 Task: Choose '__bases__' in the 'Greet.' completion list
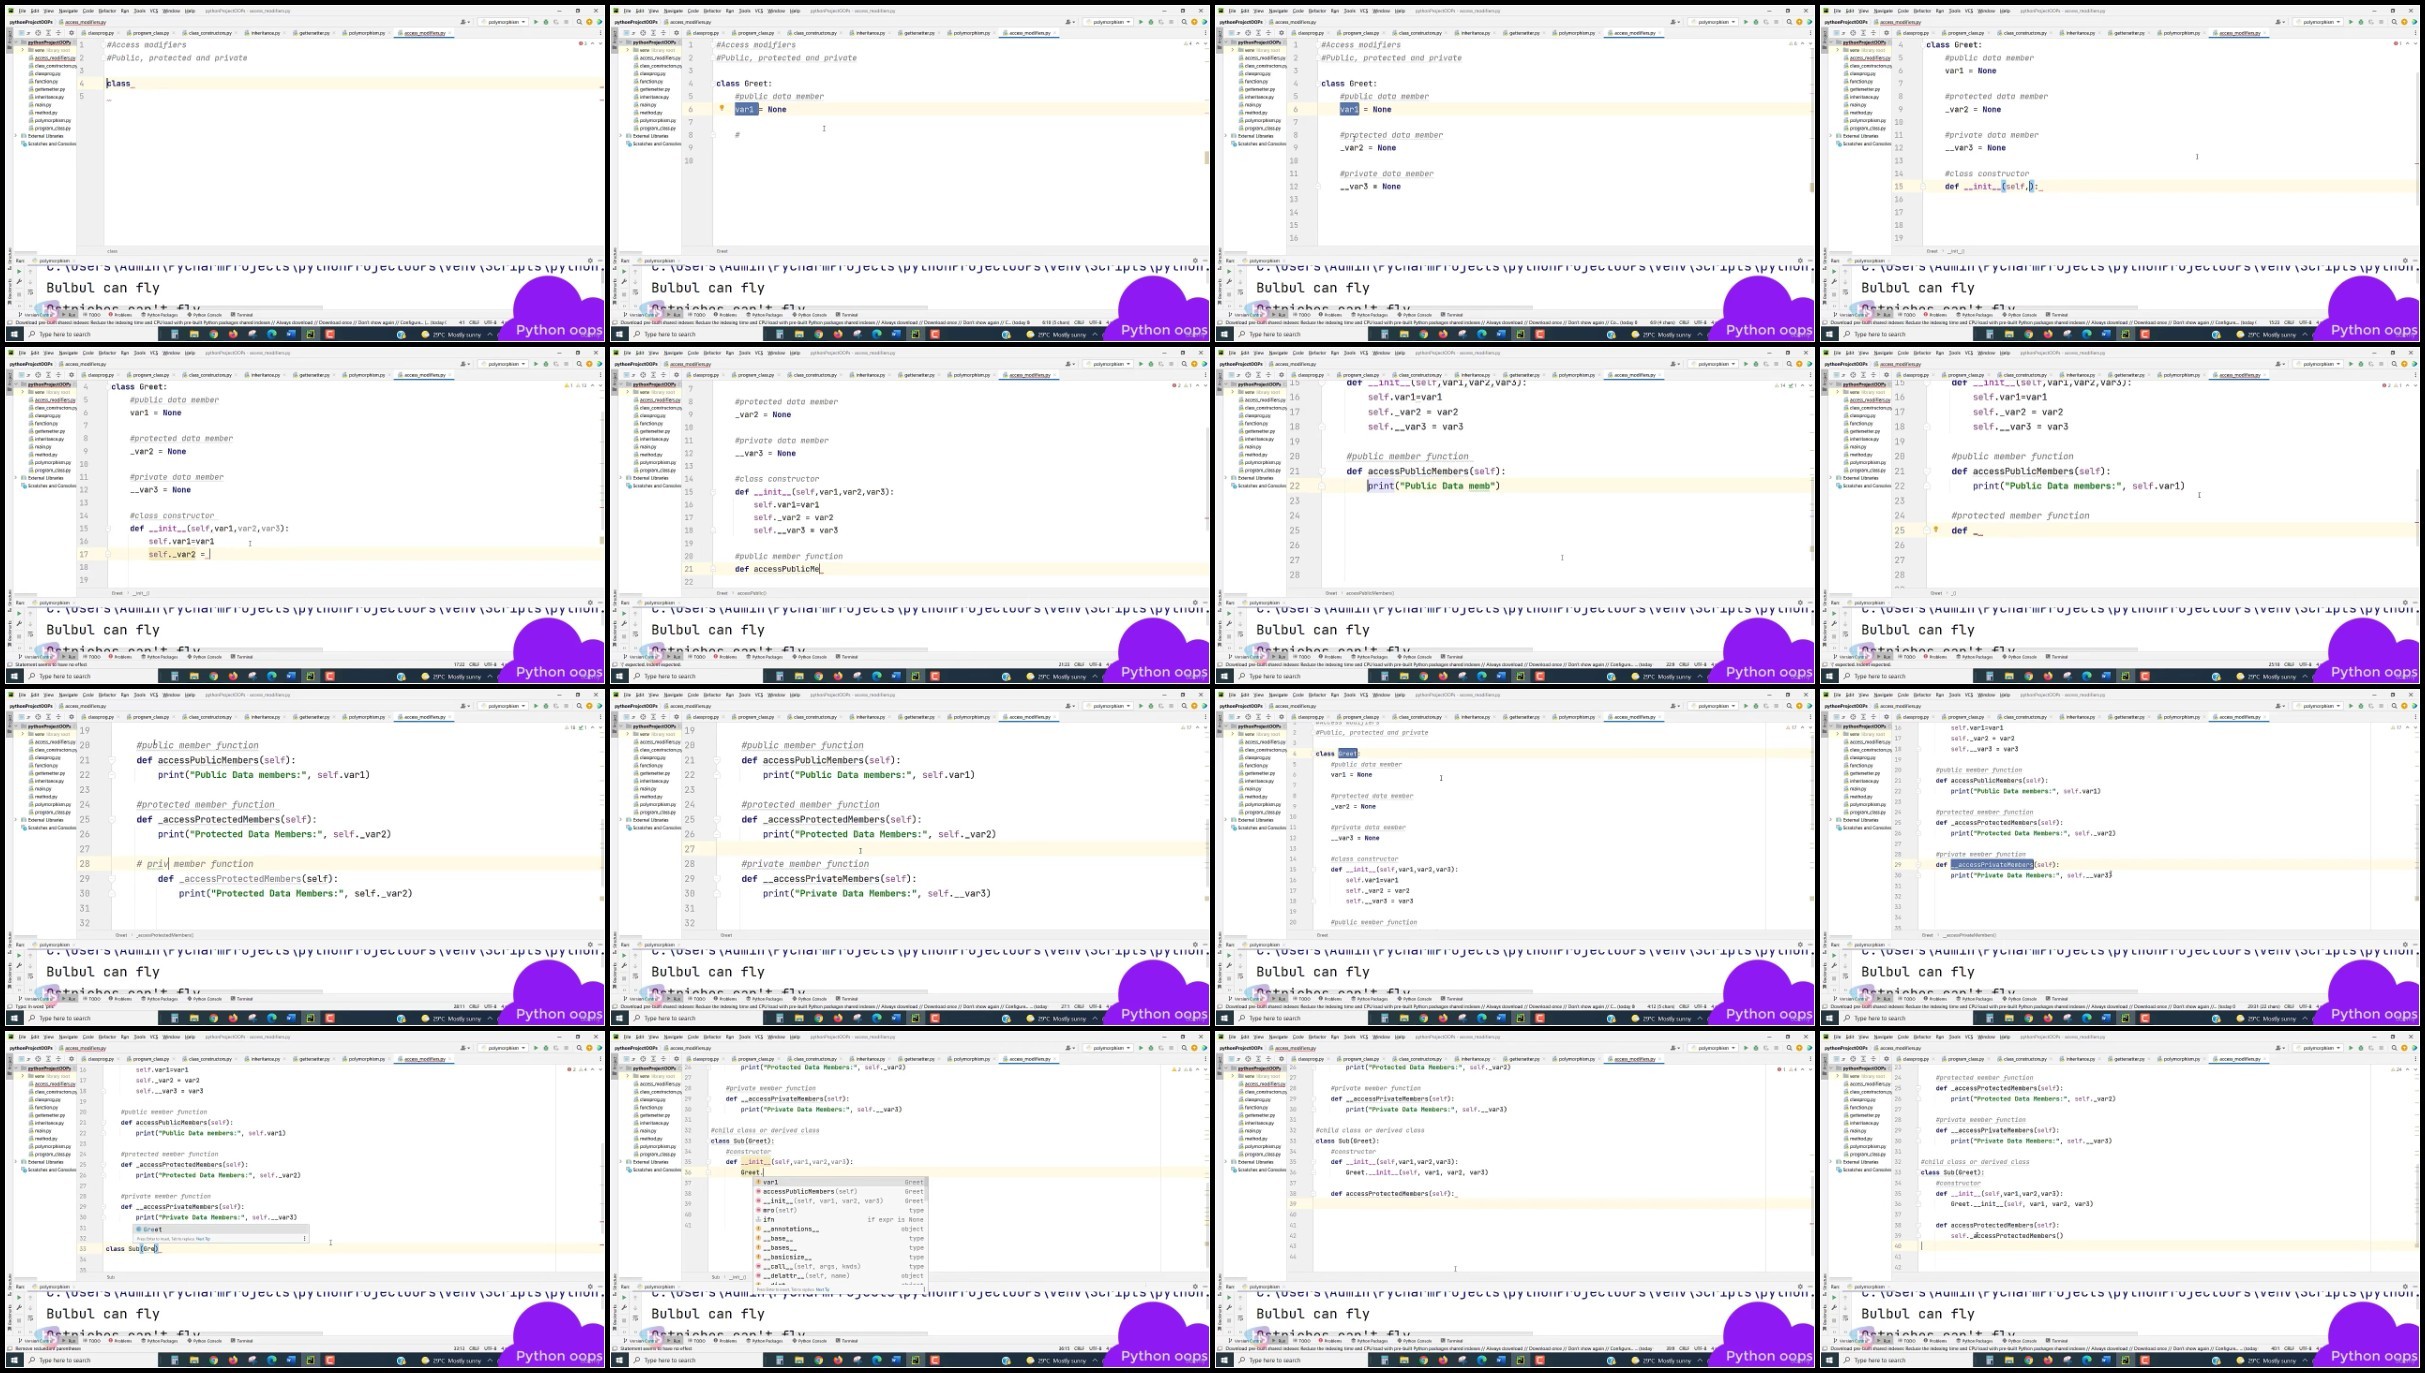pos(841,1247)
